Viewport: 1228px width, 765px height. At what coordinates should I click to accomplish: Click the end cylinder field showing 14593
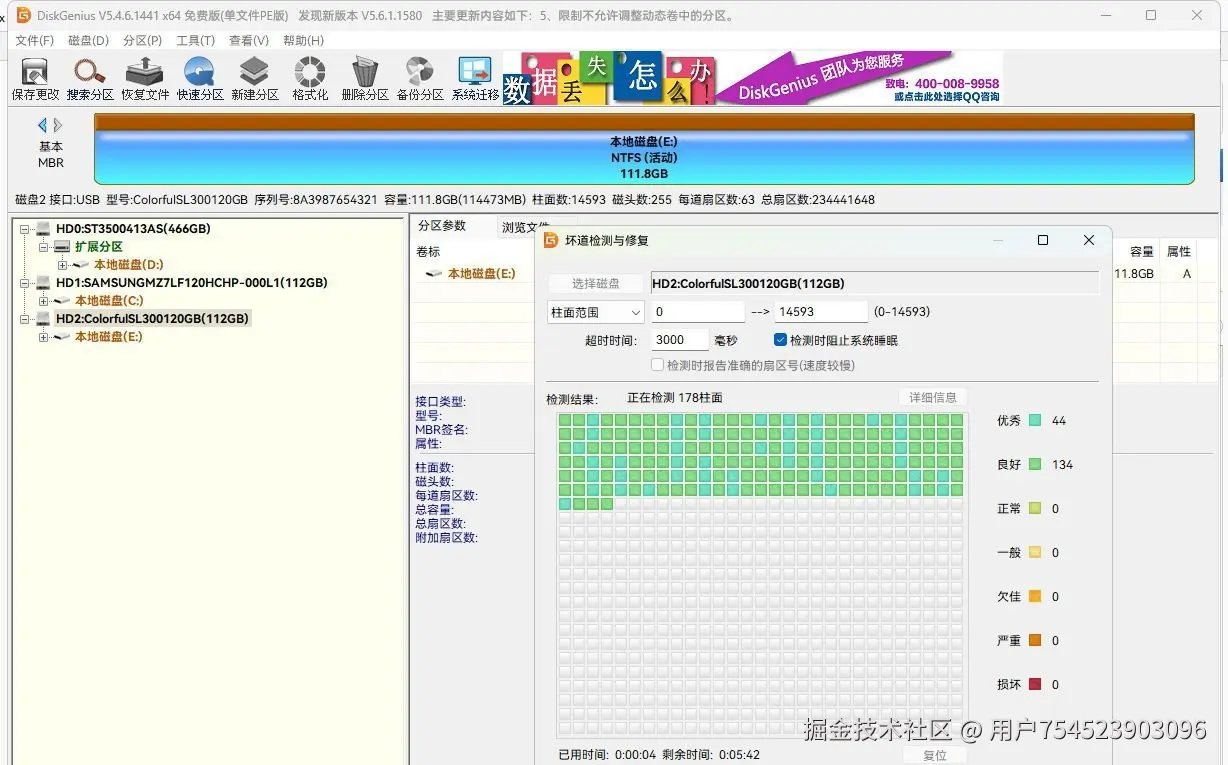click(821, 312)
